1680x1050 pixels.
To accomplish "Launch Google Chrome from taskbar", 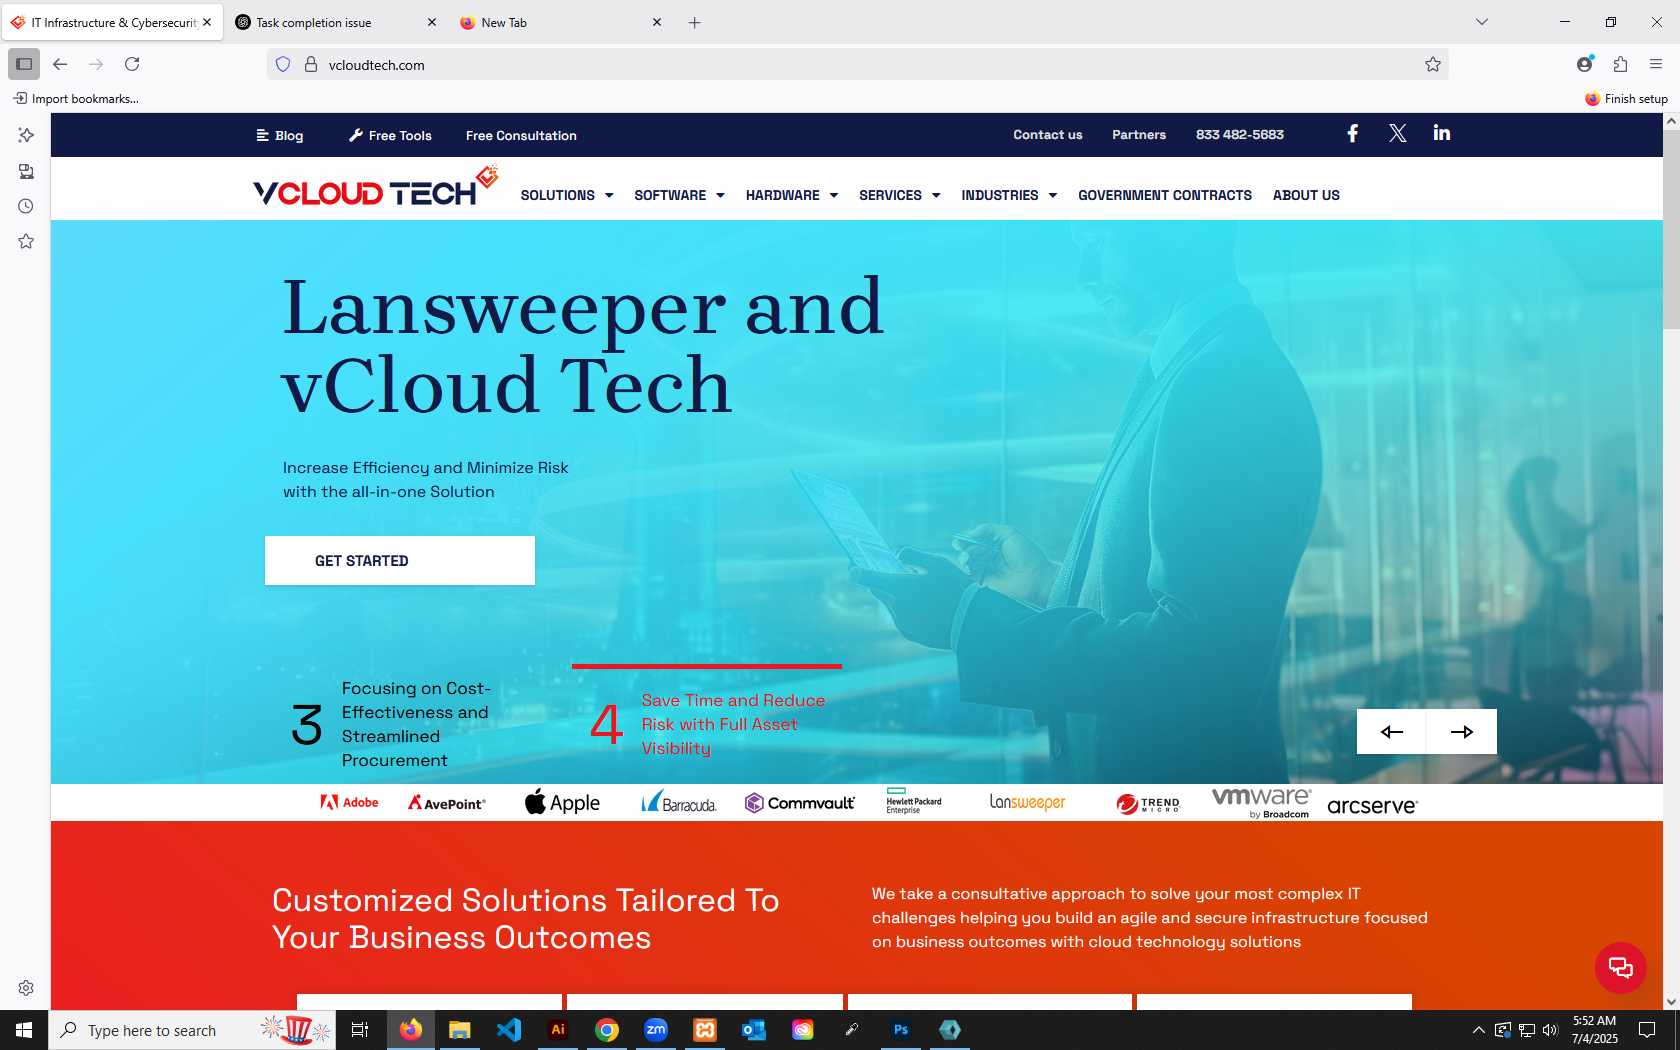I will [606, 1029].
